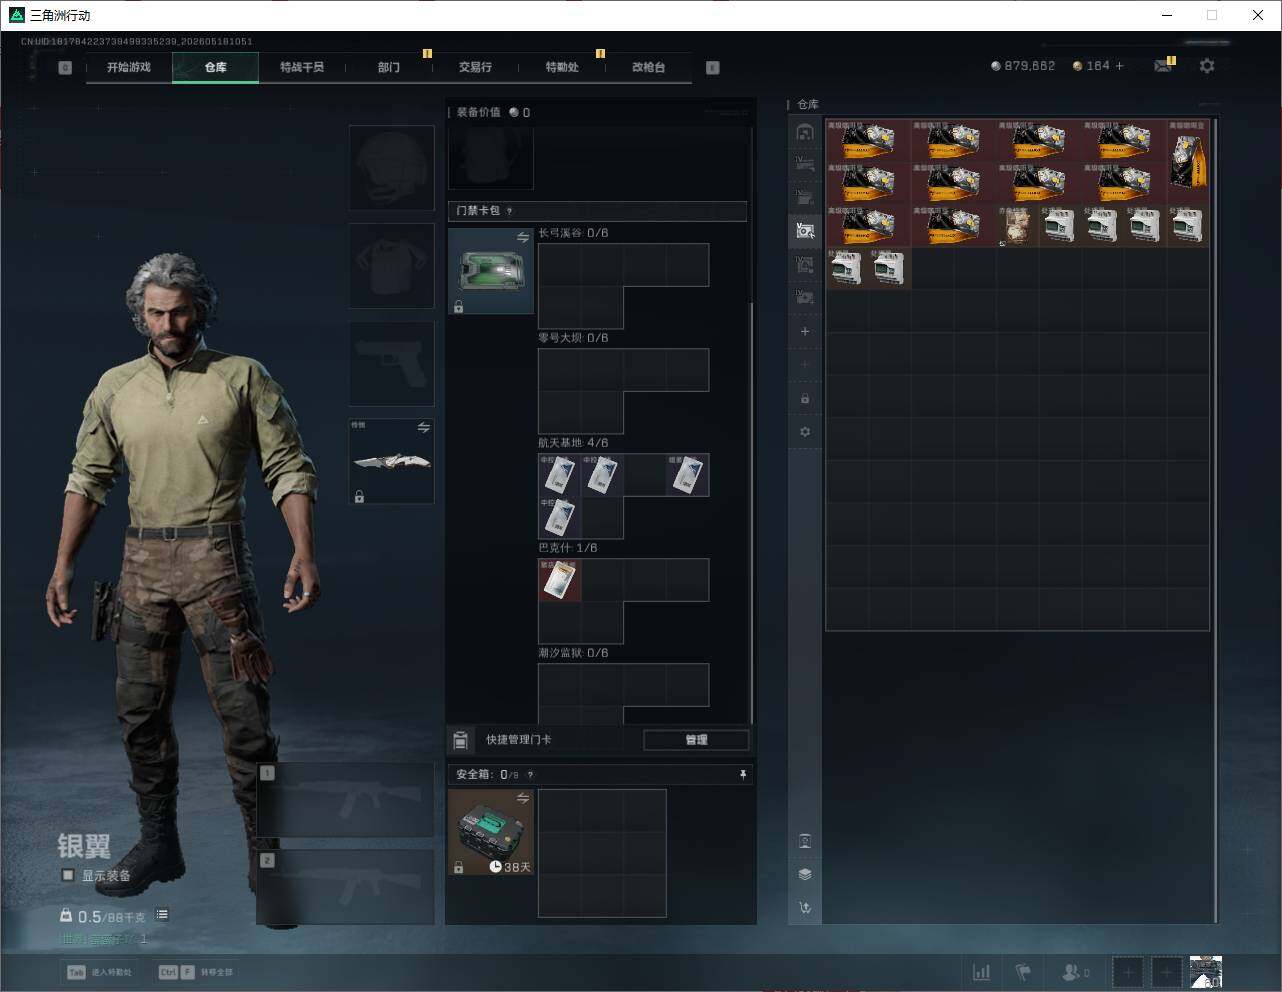Image resolution: width=1282 pixels, height=992 pixels.
Task: Click the equipment panel scrollbar
Action: (x=752, y=512)
